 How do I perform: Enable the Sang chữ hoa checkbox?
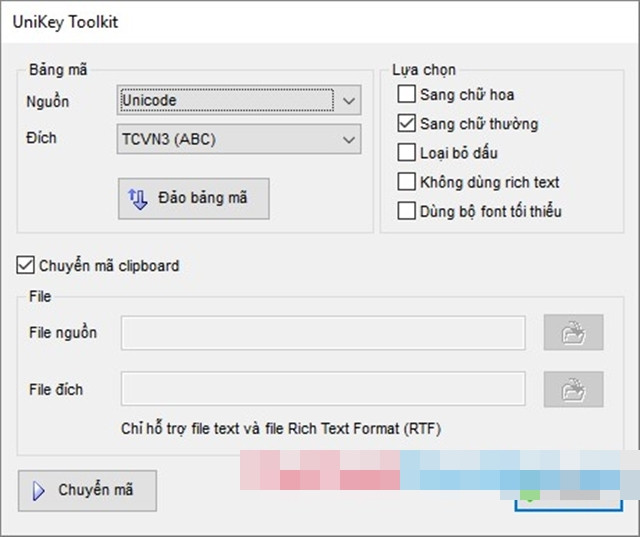pyautogui.click(x=406, y=96)
